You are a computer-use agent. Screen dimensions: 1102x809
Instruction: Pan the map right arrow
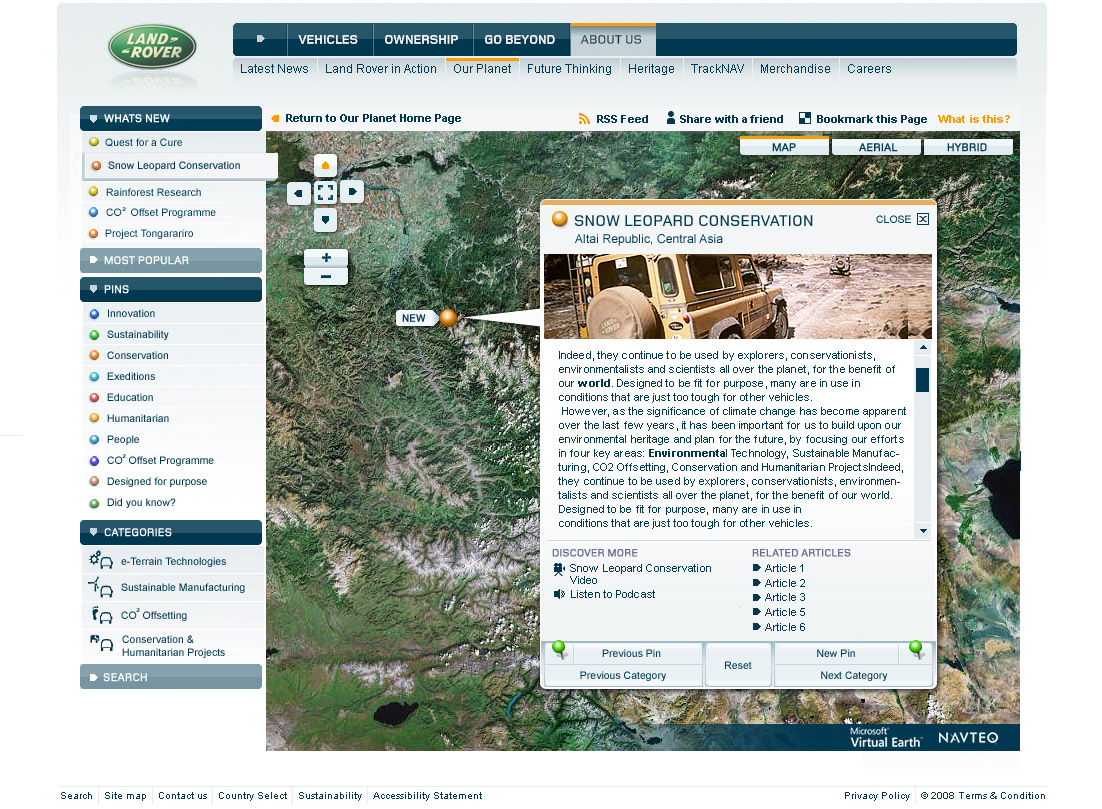pos(352,191)
